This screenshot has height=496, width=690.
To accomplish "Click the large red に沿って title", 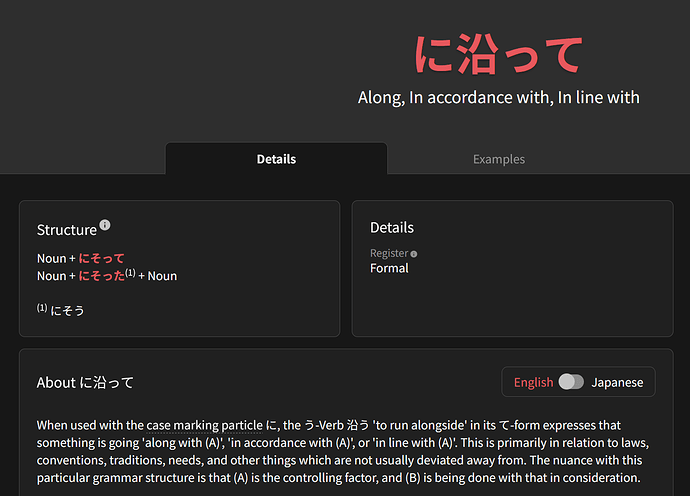I will click(x=498, y=55).
